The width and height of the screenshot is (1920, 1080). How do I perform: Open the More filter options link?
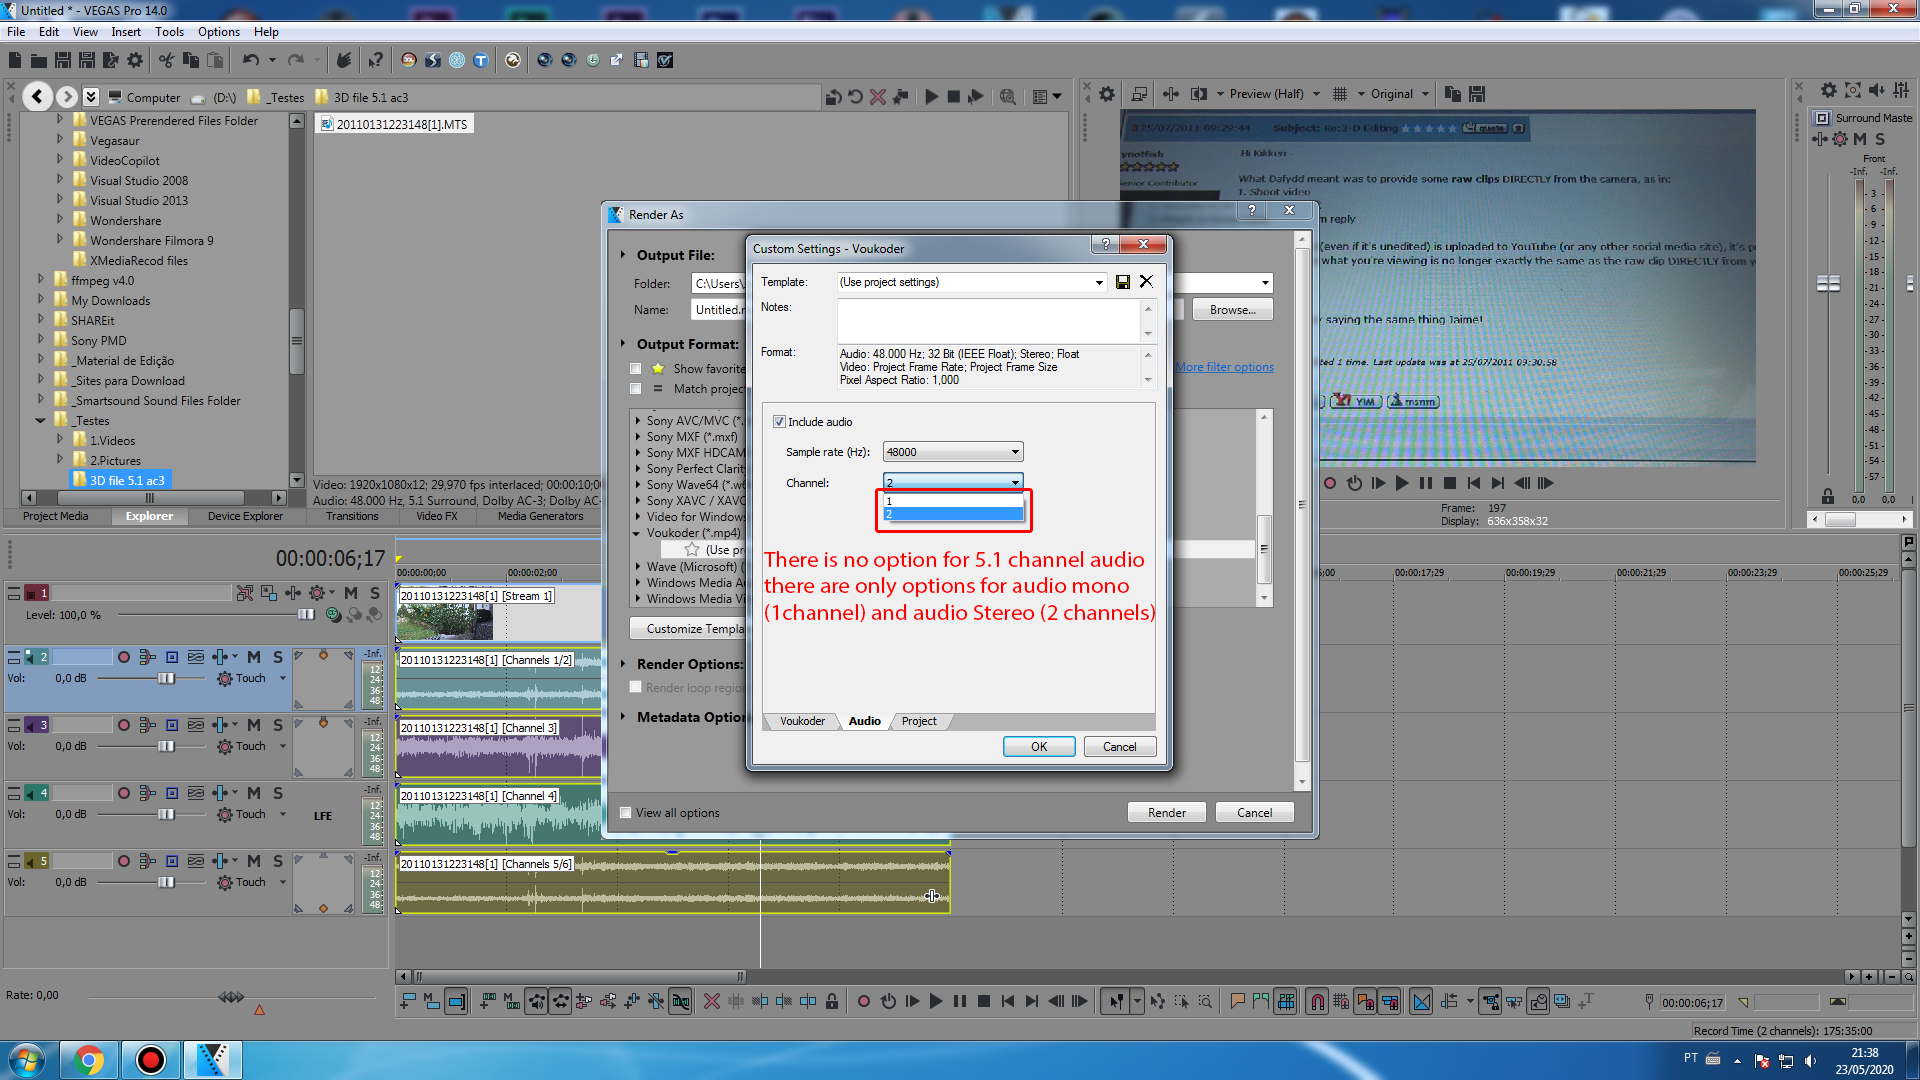pos(1224,367)
